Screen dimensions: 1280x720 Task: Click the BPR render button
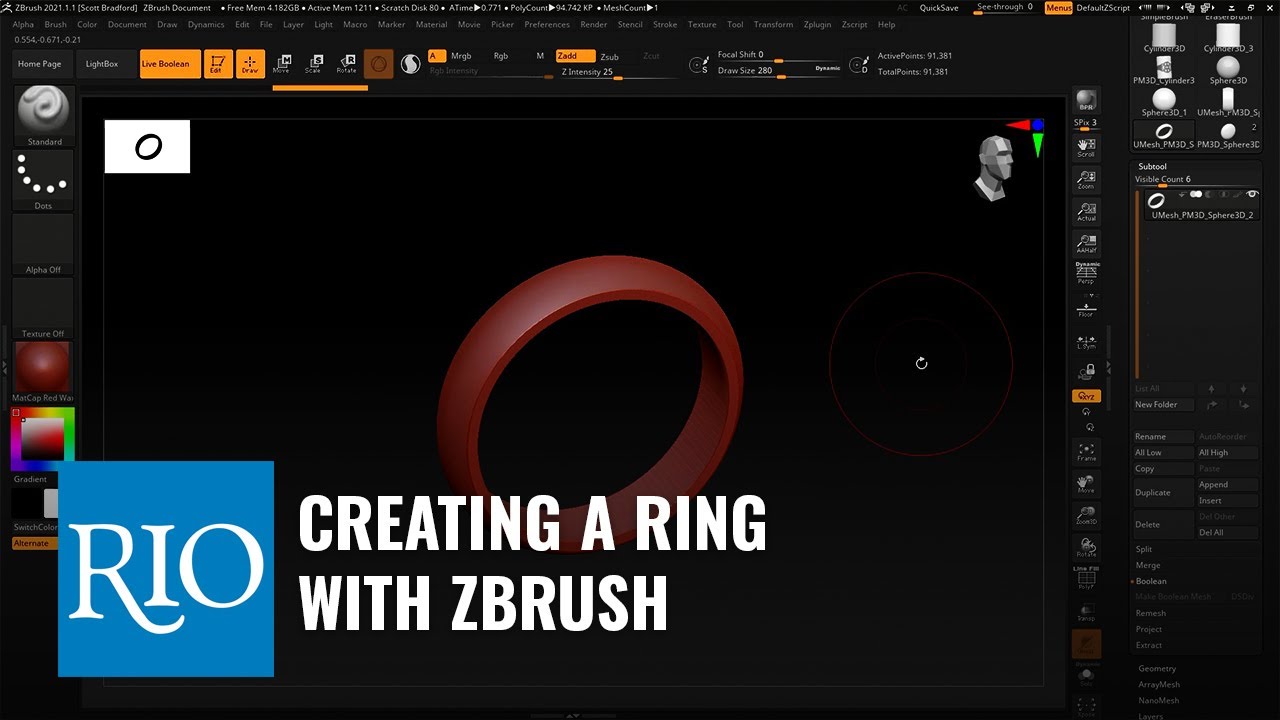coord(1086,101)
